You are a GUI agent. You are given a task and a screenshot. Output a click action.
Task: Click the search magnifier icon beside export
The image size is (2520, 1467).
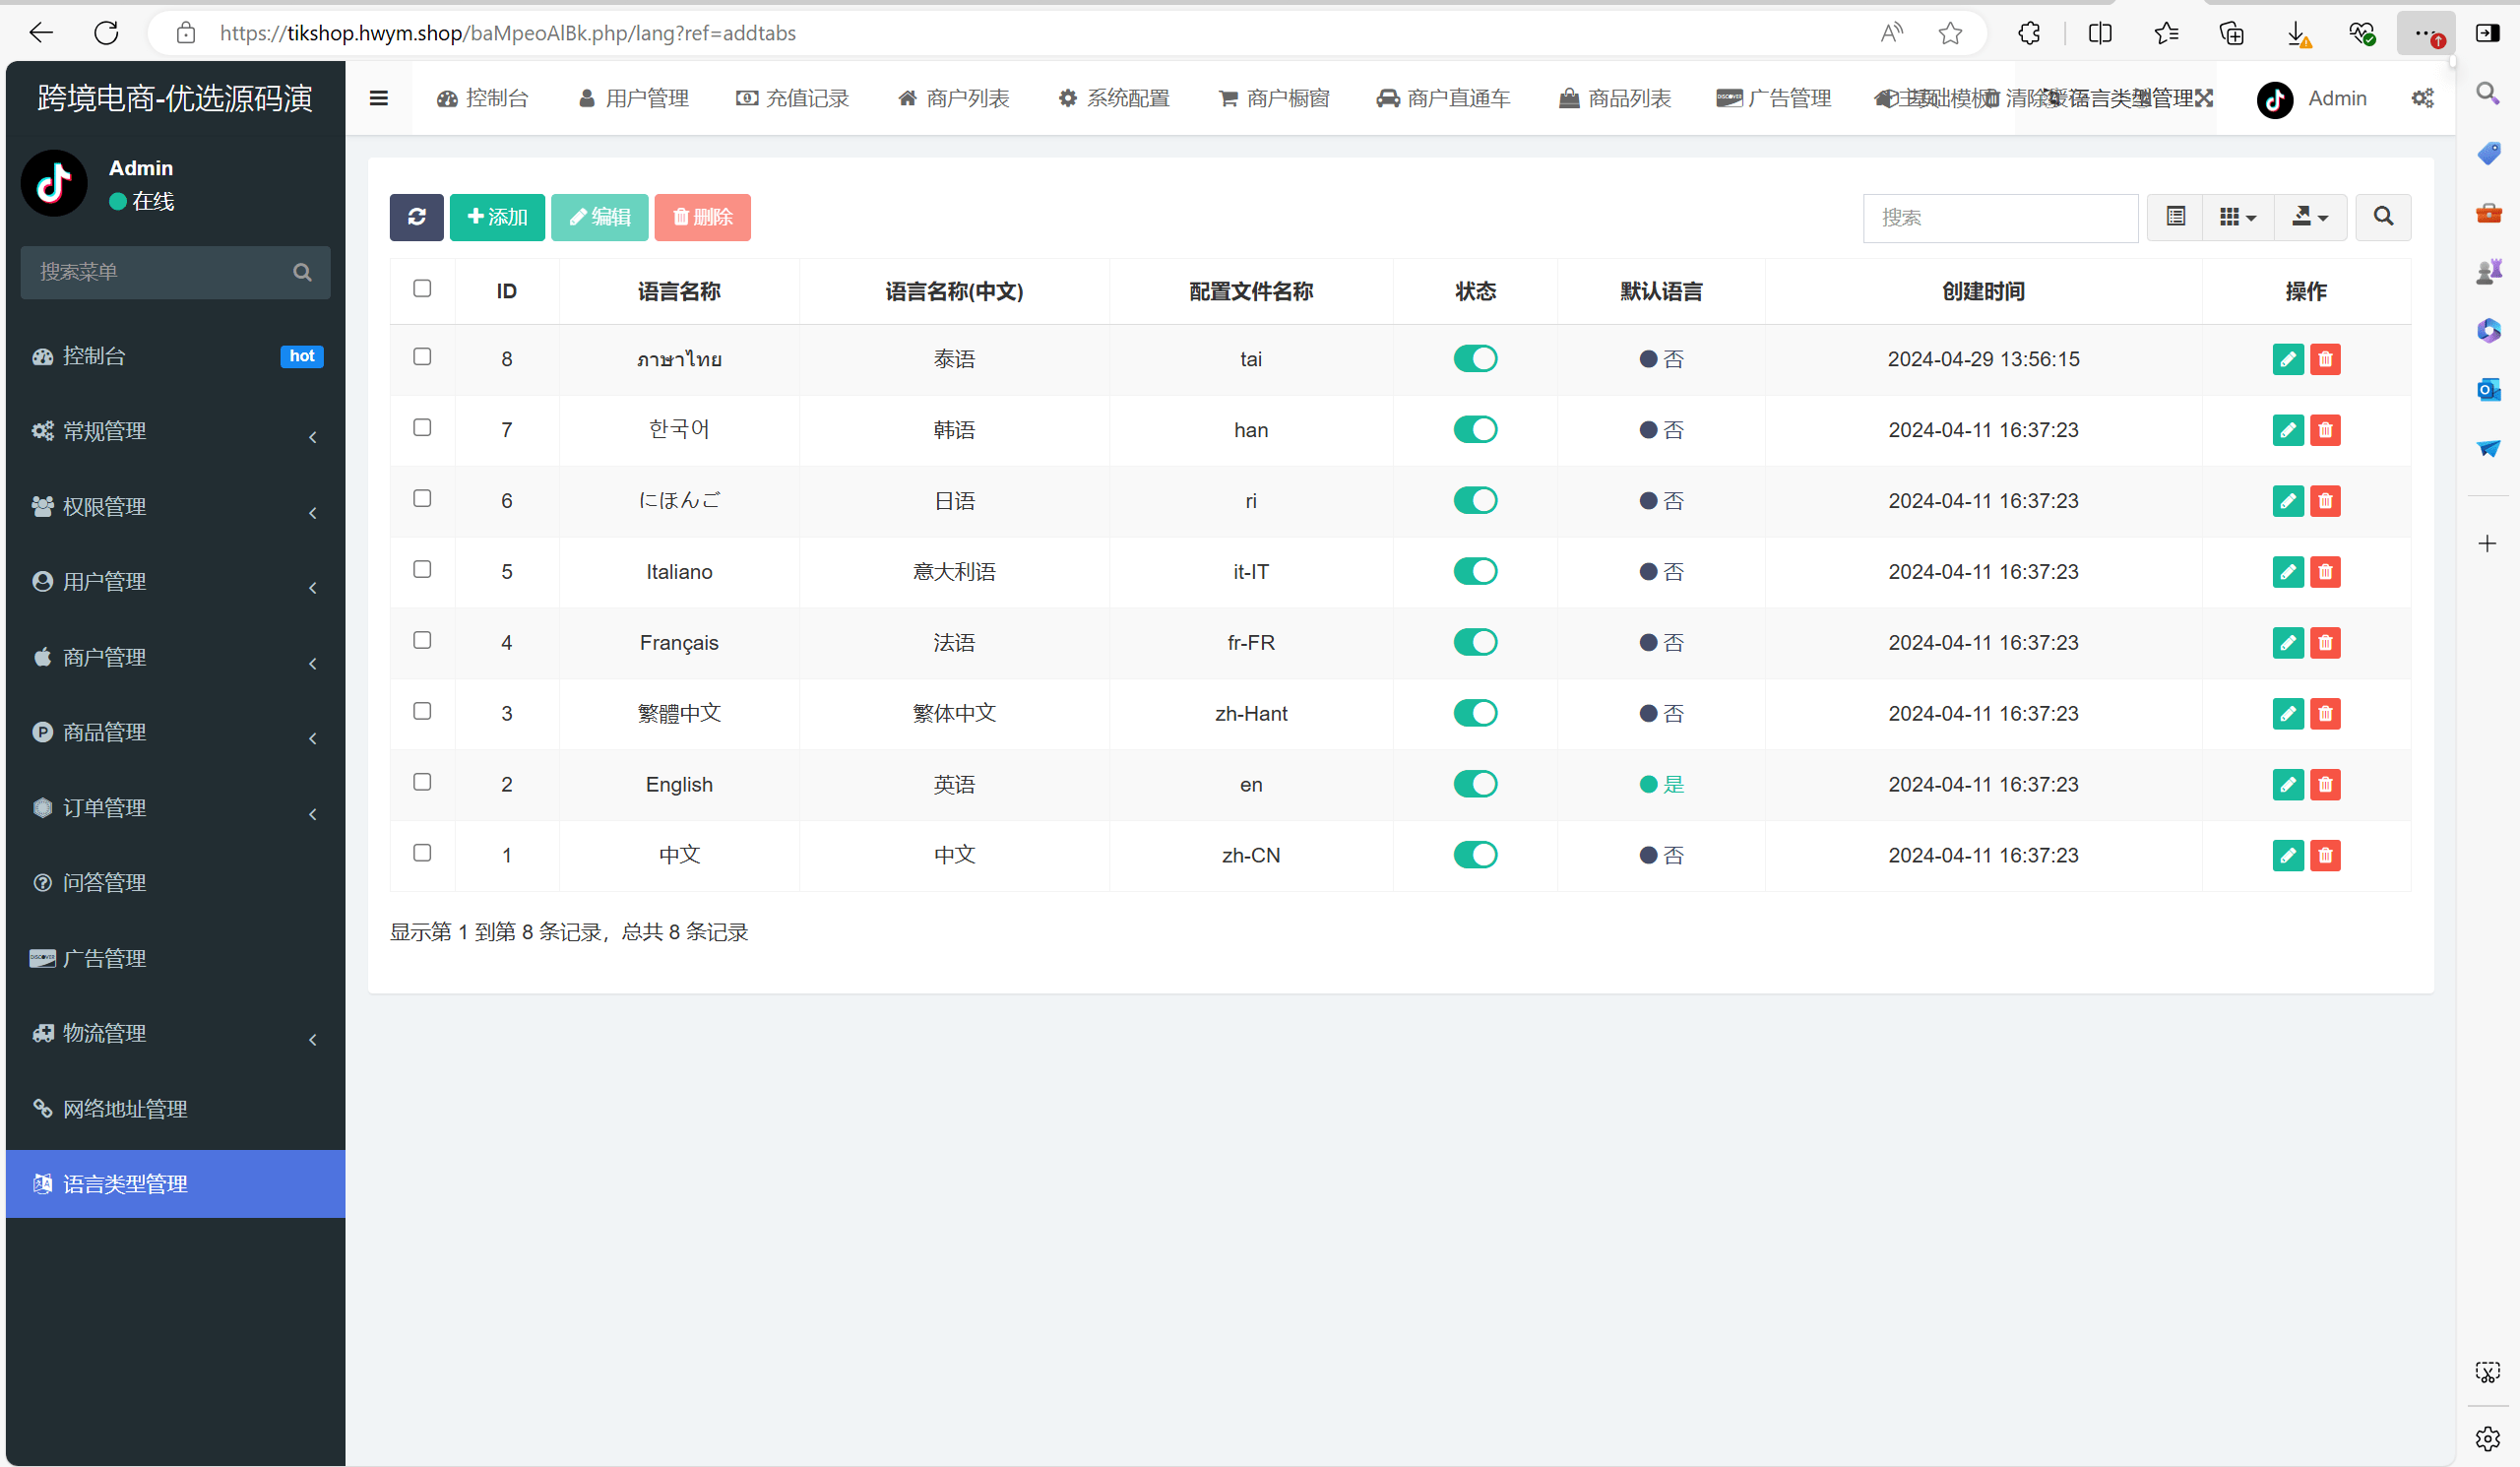pyautogui.click(x=2383, y=217)
